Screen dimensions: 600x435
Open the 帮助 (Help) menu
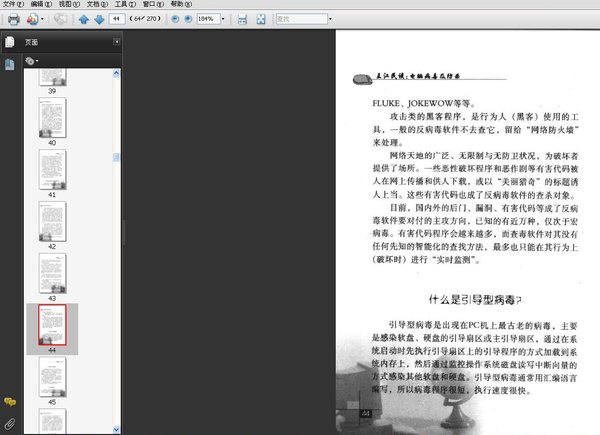pyautogui.click(x=181, y=4)
